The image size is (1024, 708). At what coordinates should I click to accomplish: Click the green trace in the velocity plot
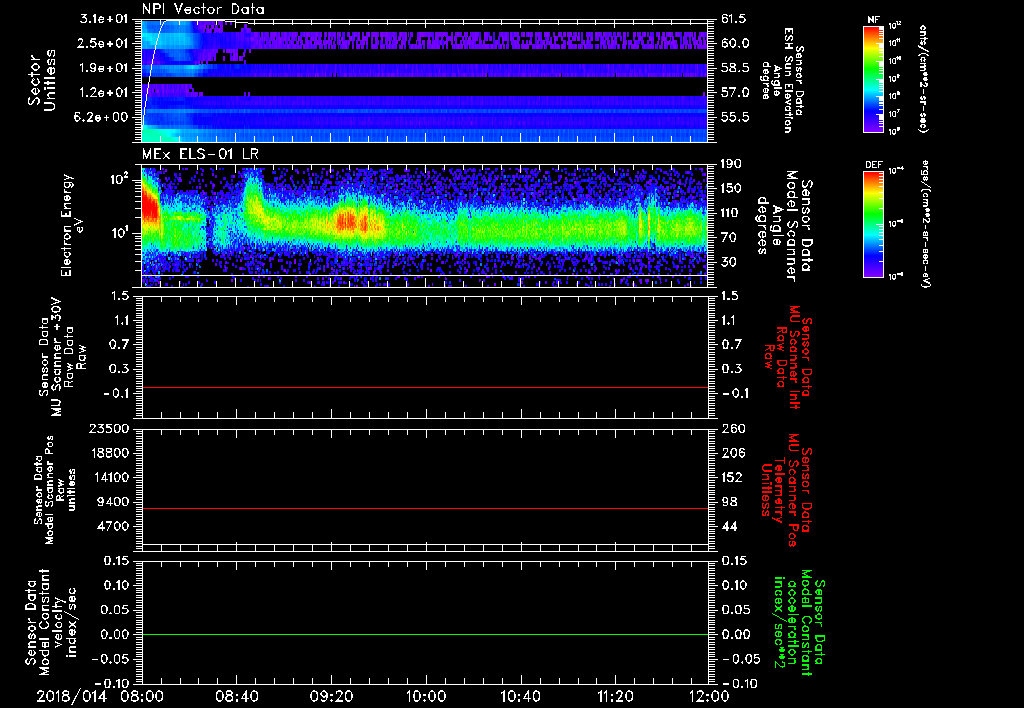click(x=425, y=634)
